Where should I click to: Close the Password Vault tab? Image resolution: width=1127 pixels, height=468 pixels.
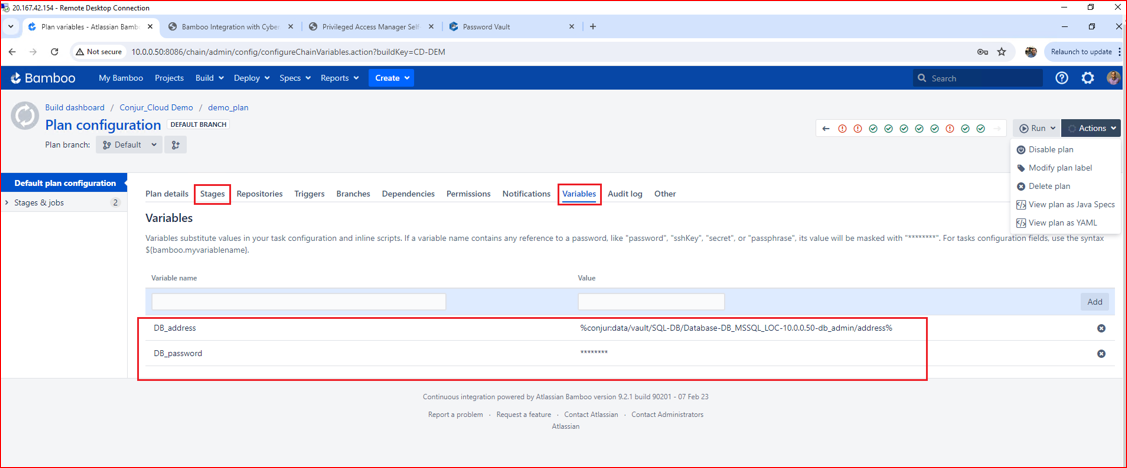(x=571, y=27)
